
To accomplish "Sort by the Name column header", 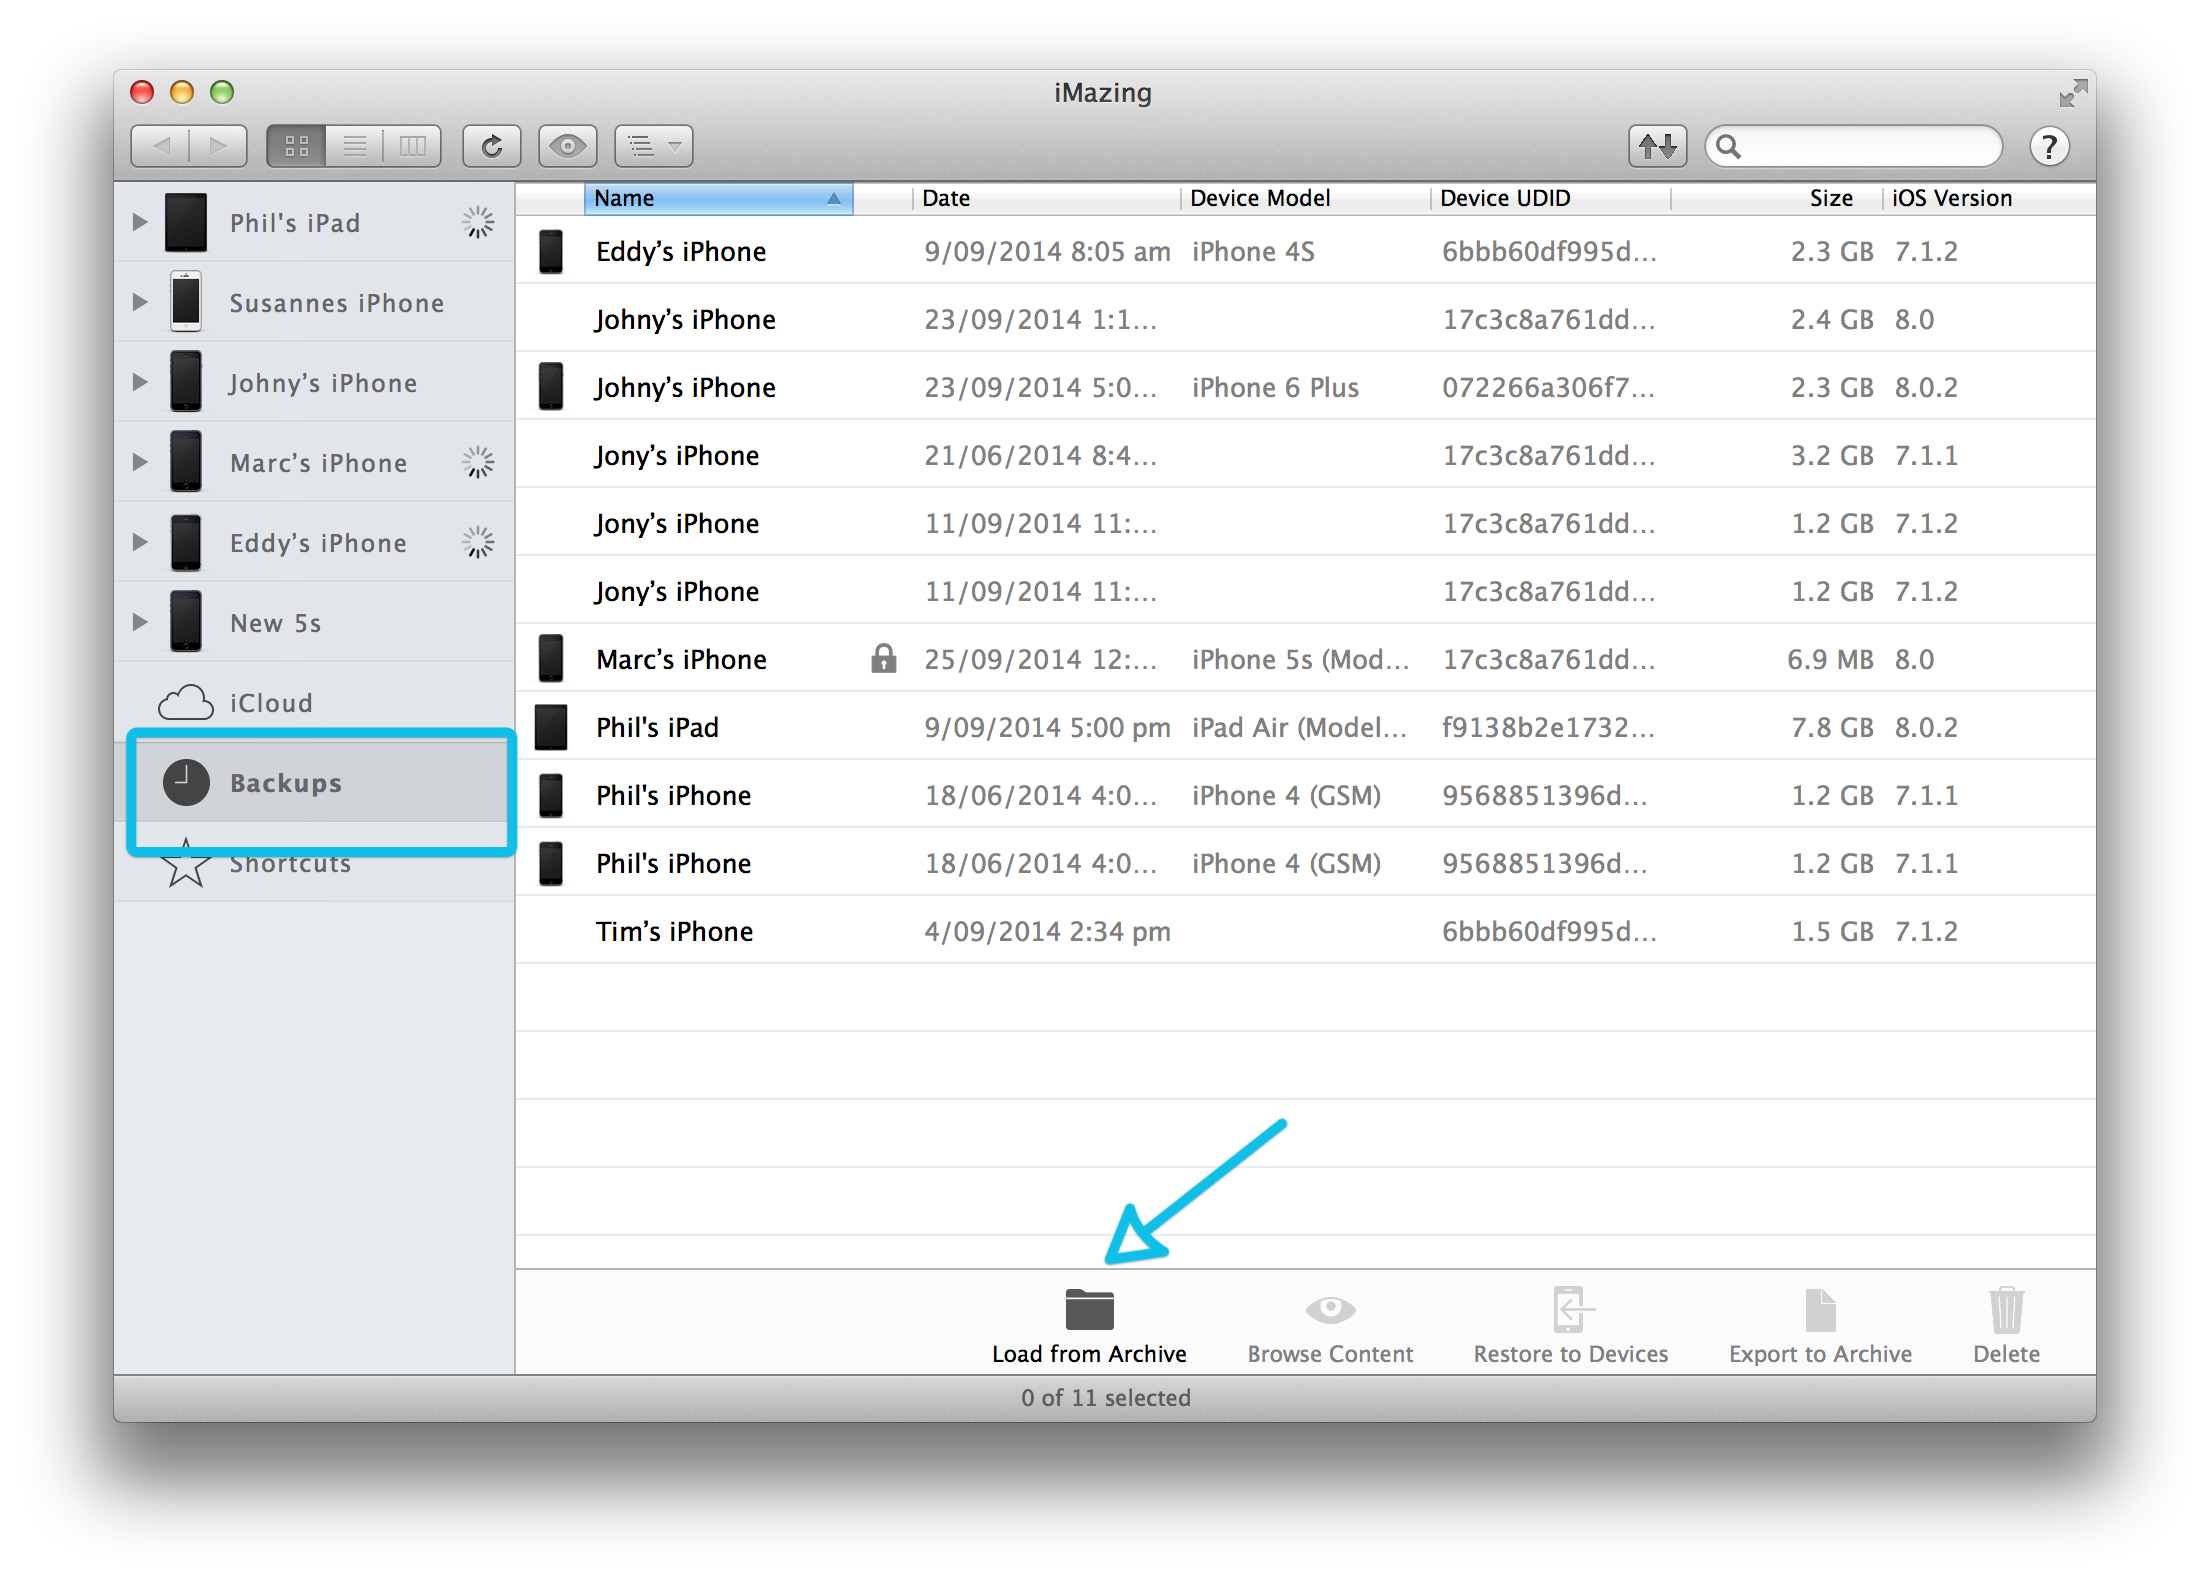I will [x=718, y=198].
